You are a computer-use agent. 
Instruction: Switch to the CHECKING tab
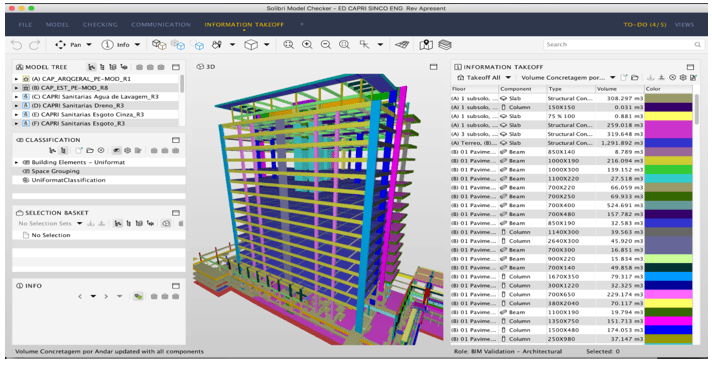point(100,25)
